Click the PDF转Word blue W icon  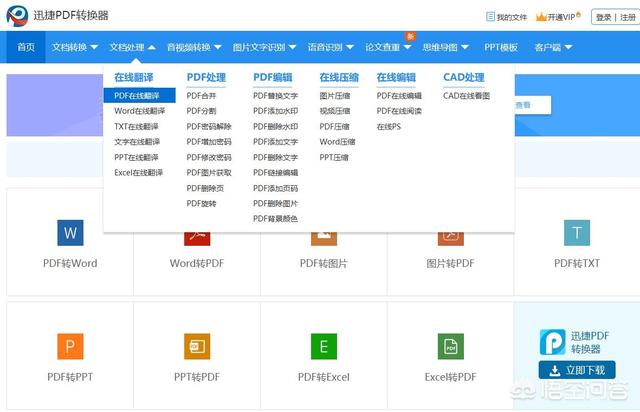pos(70,233)
